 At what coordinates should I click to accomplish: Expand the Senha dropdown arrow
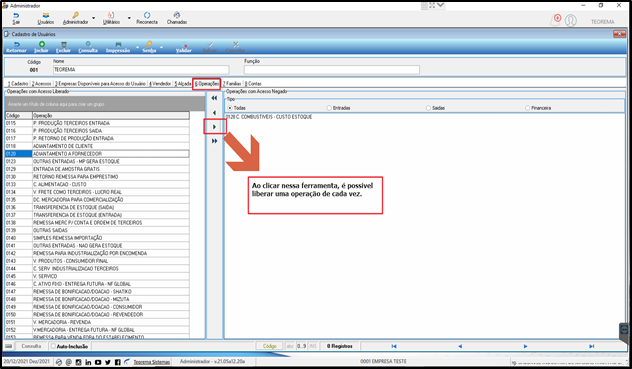tap(161, 47)
